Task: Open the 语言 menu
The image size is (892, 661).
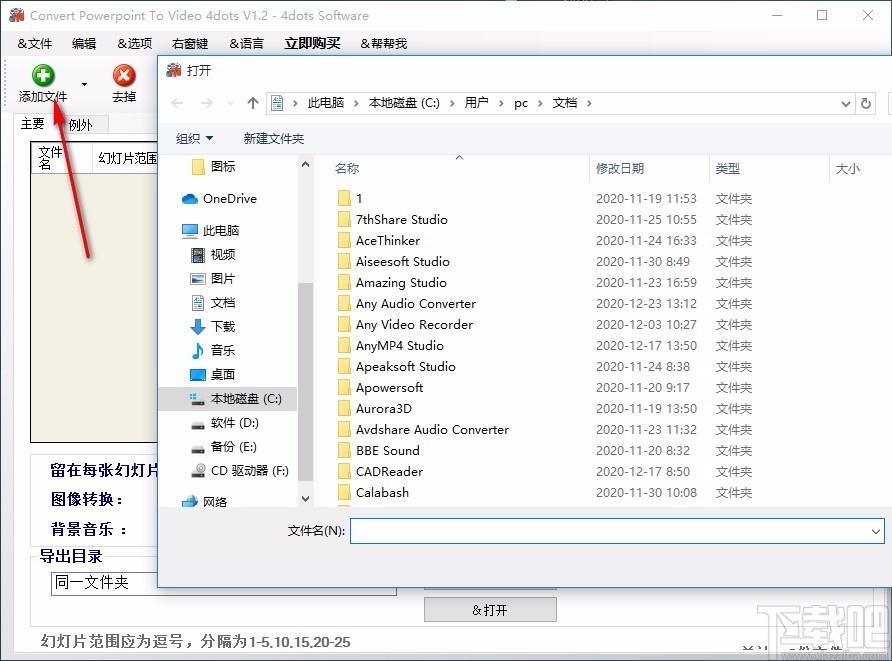Action: pos(246,43)
